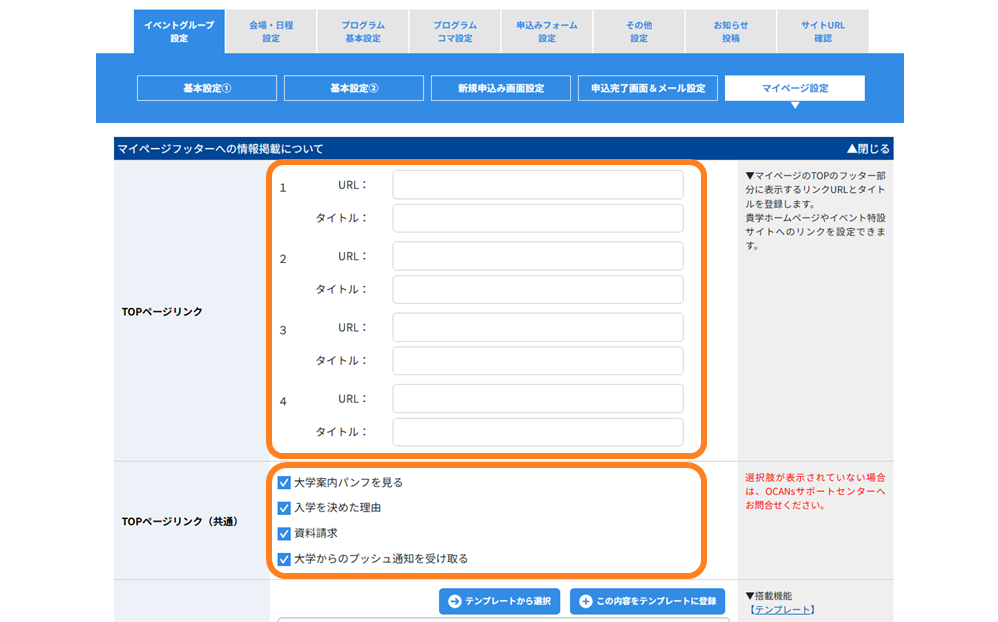Image resolution: width=998 pixels, height=622 pixels.
Task: Click この内容をテンプレートに登録 button
Action: click(x=647, y=601)
